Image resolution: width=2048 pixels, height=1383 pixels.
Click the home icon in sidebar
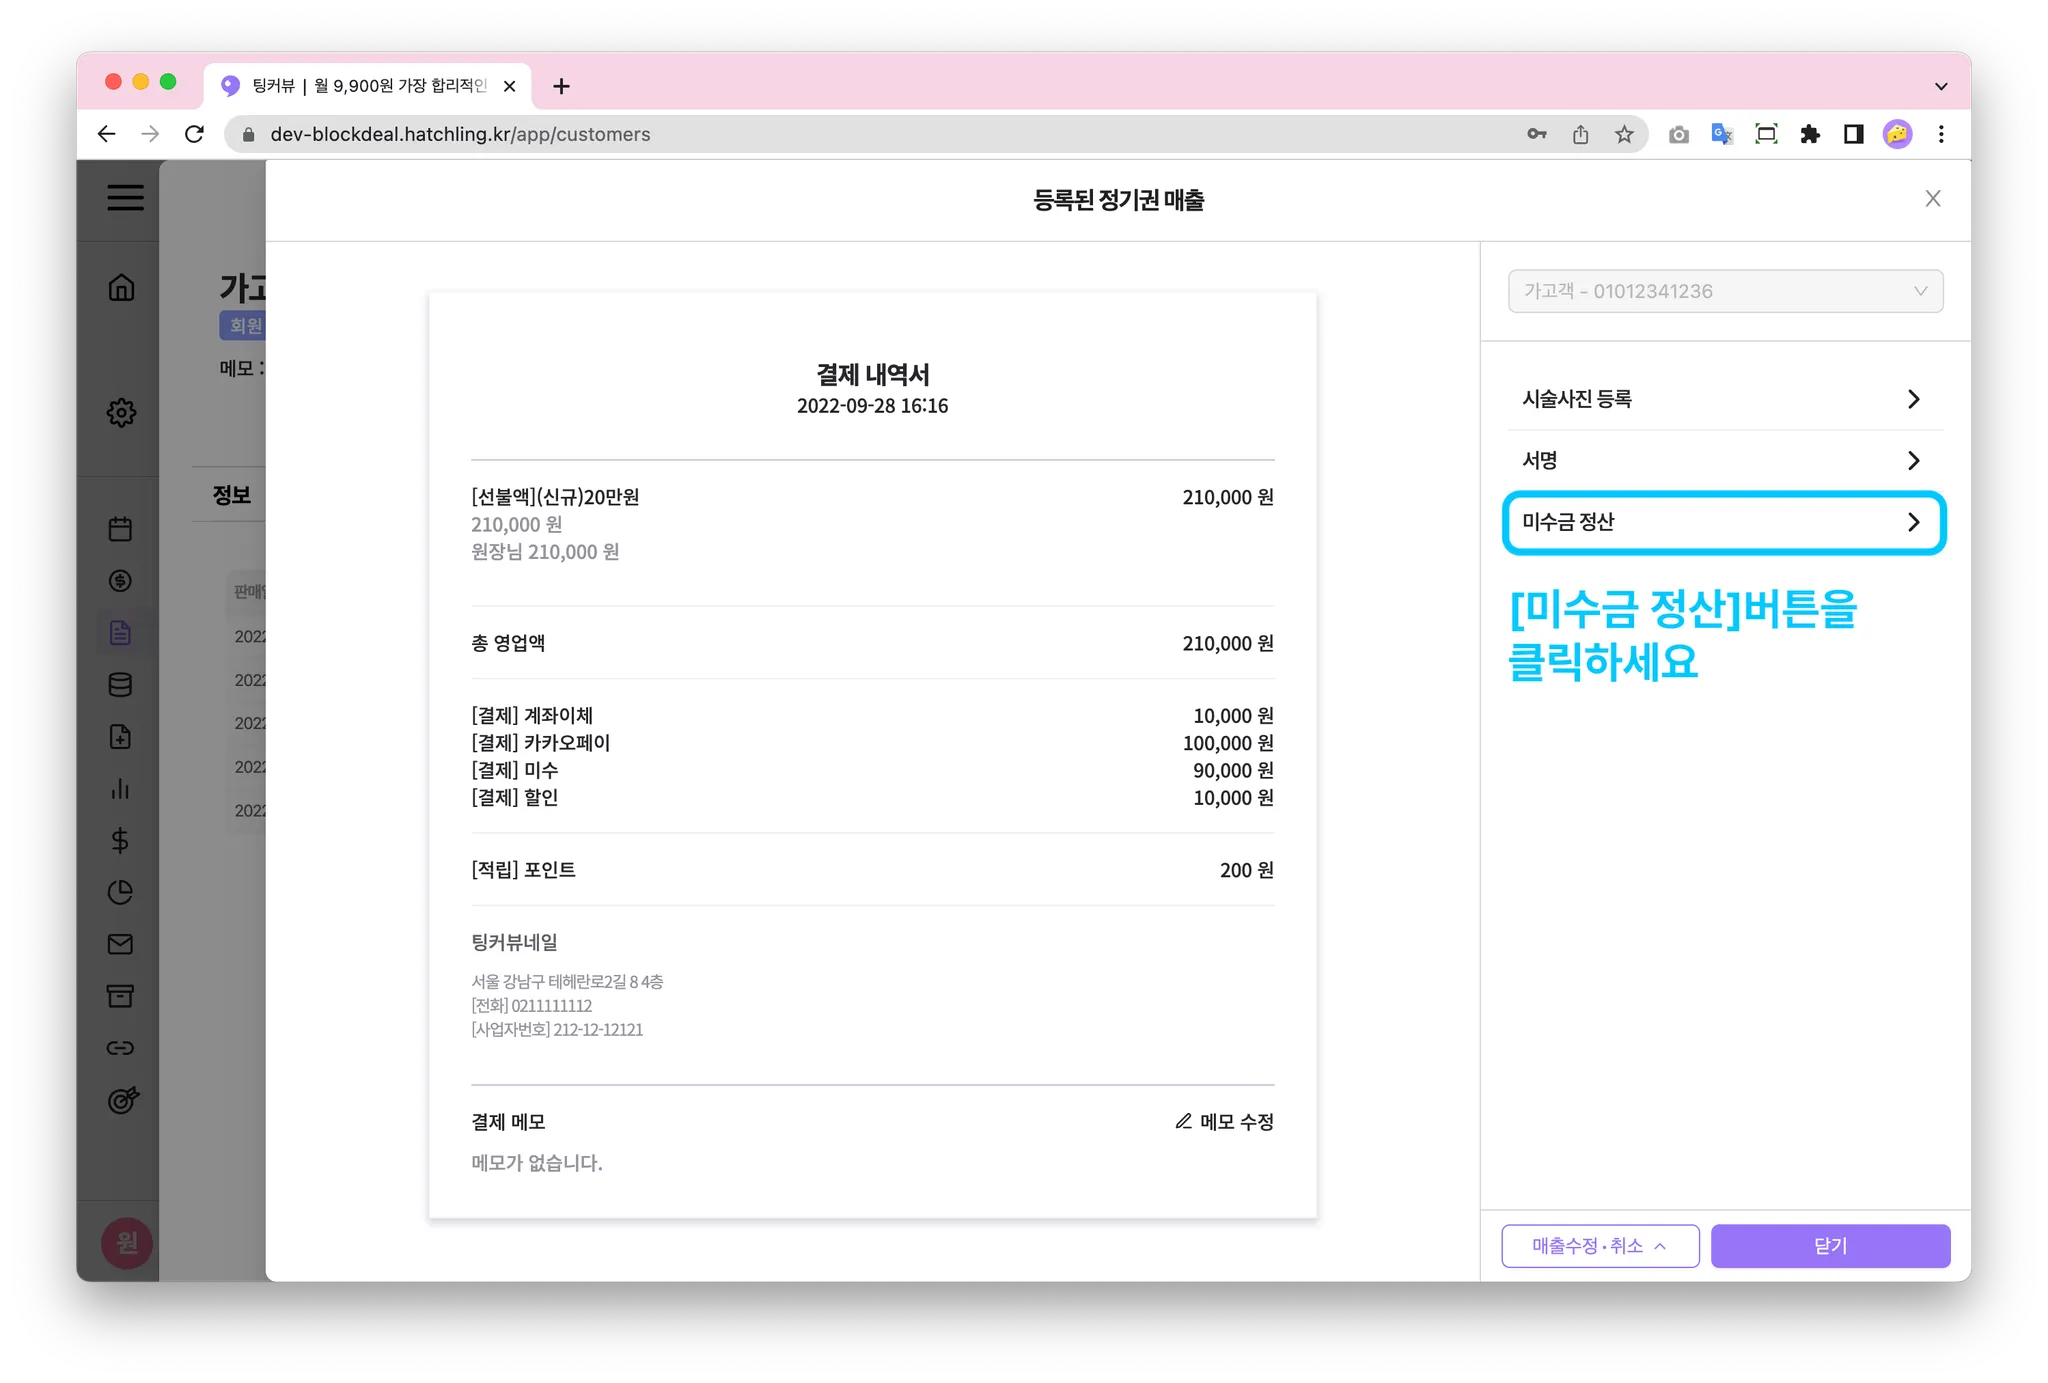(x=121, y=288)
